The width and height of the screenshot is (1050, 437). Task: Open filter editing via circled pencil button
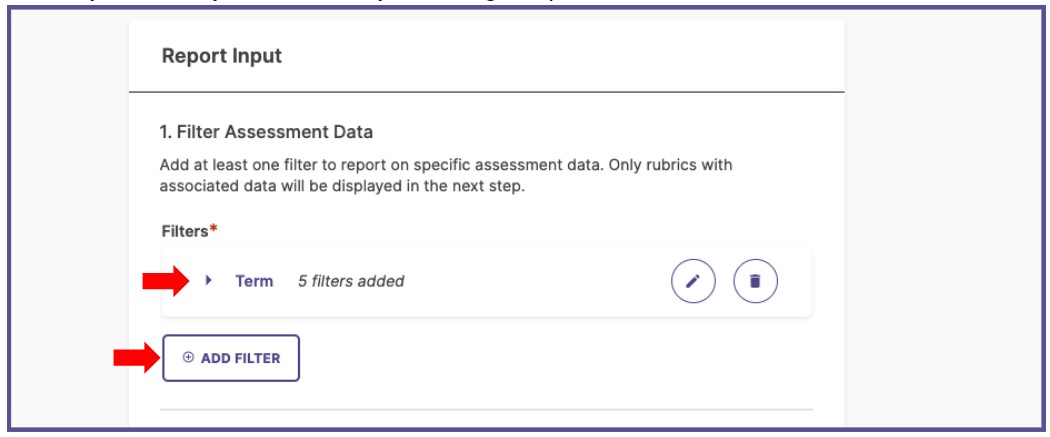(693, 281)
